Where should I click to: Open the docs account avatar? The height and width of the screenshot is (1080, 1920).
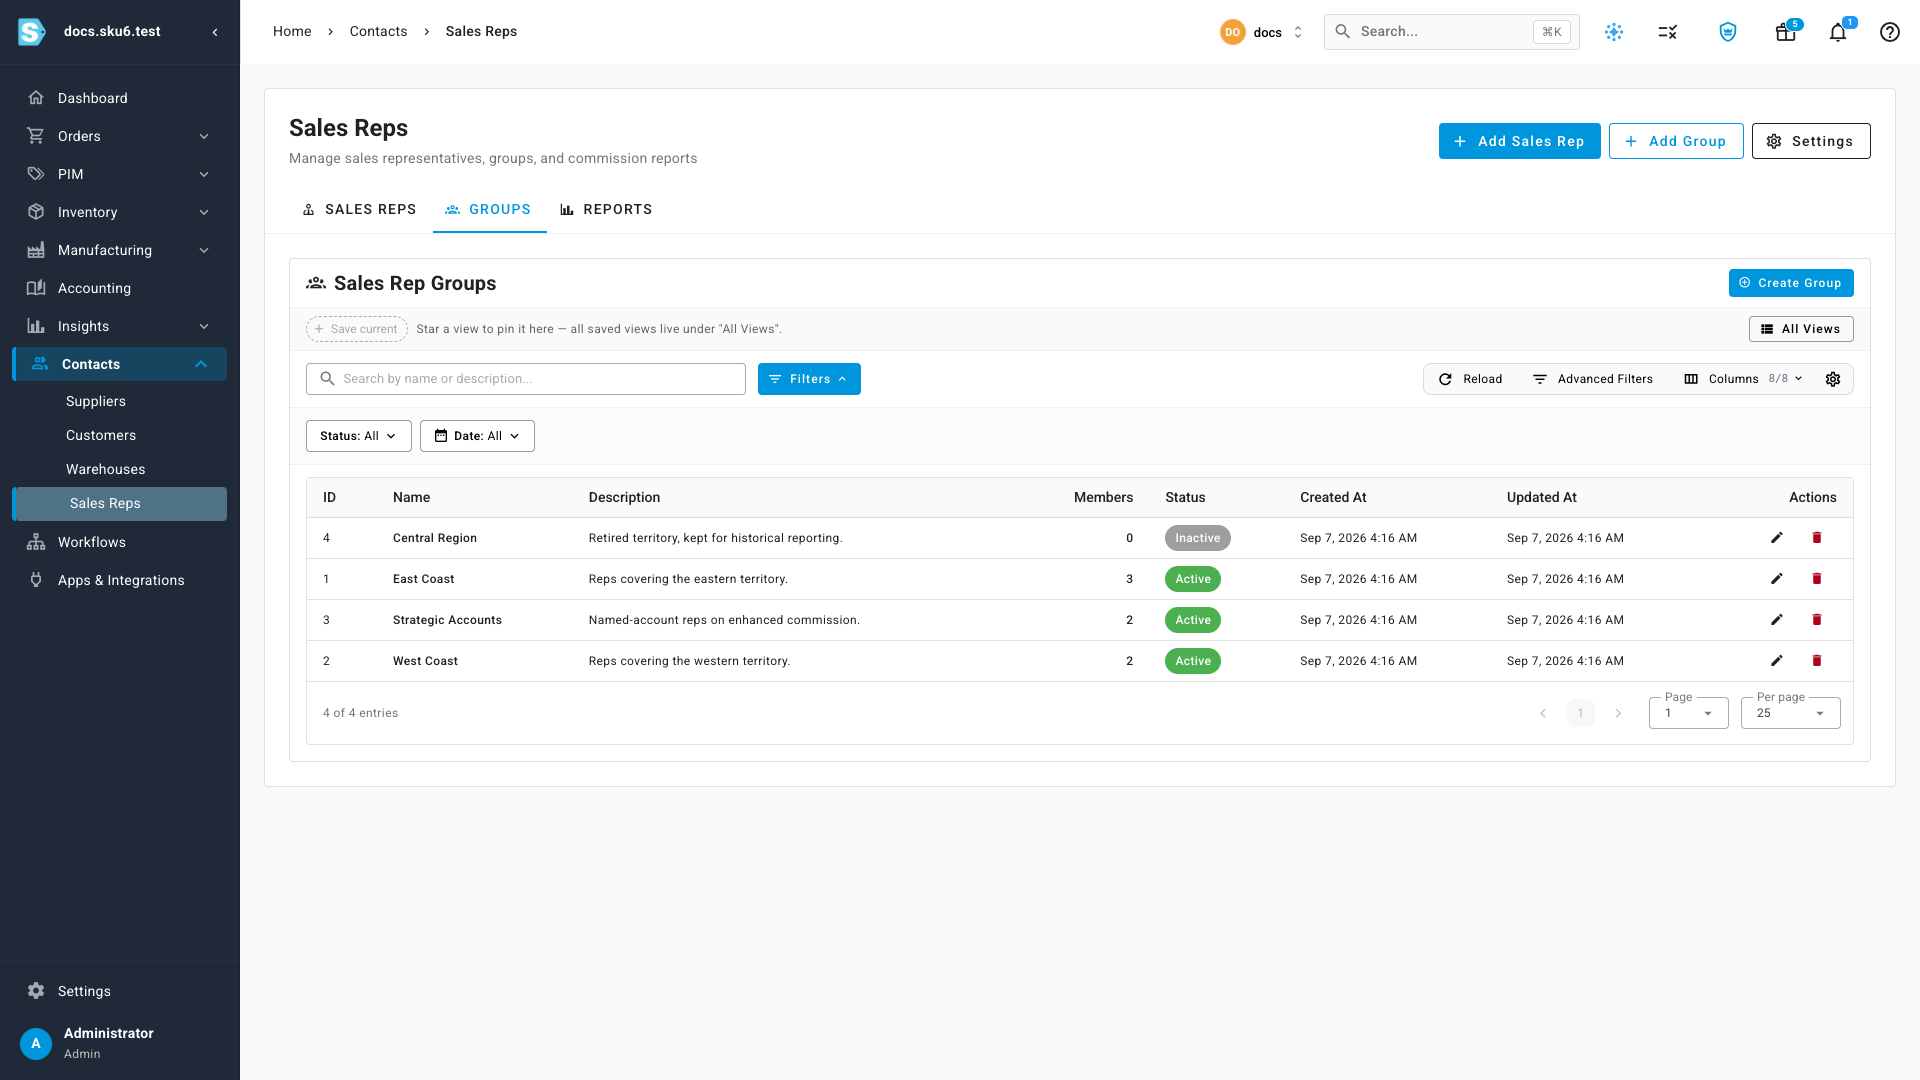click(1232, 32)
